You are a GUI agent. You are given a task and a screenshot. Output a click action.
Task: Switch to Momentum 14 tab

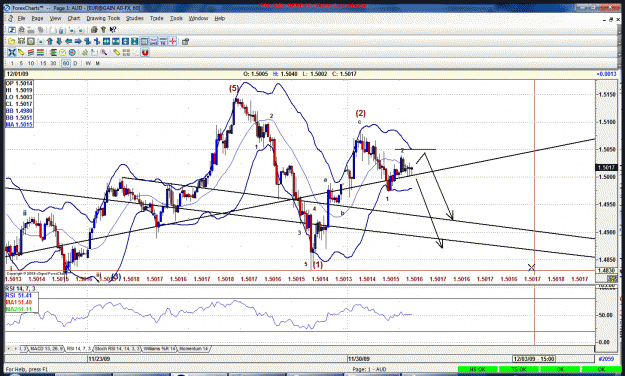click(194, 348)
